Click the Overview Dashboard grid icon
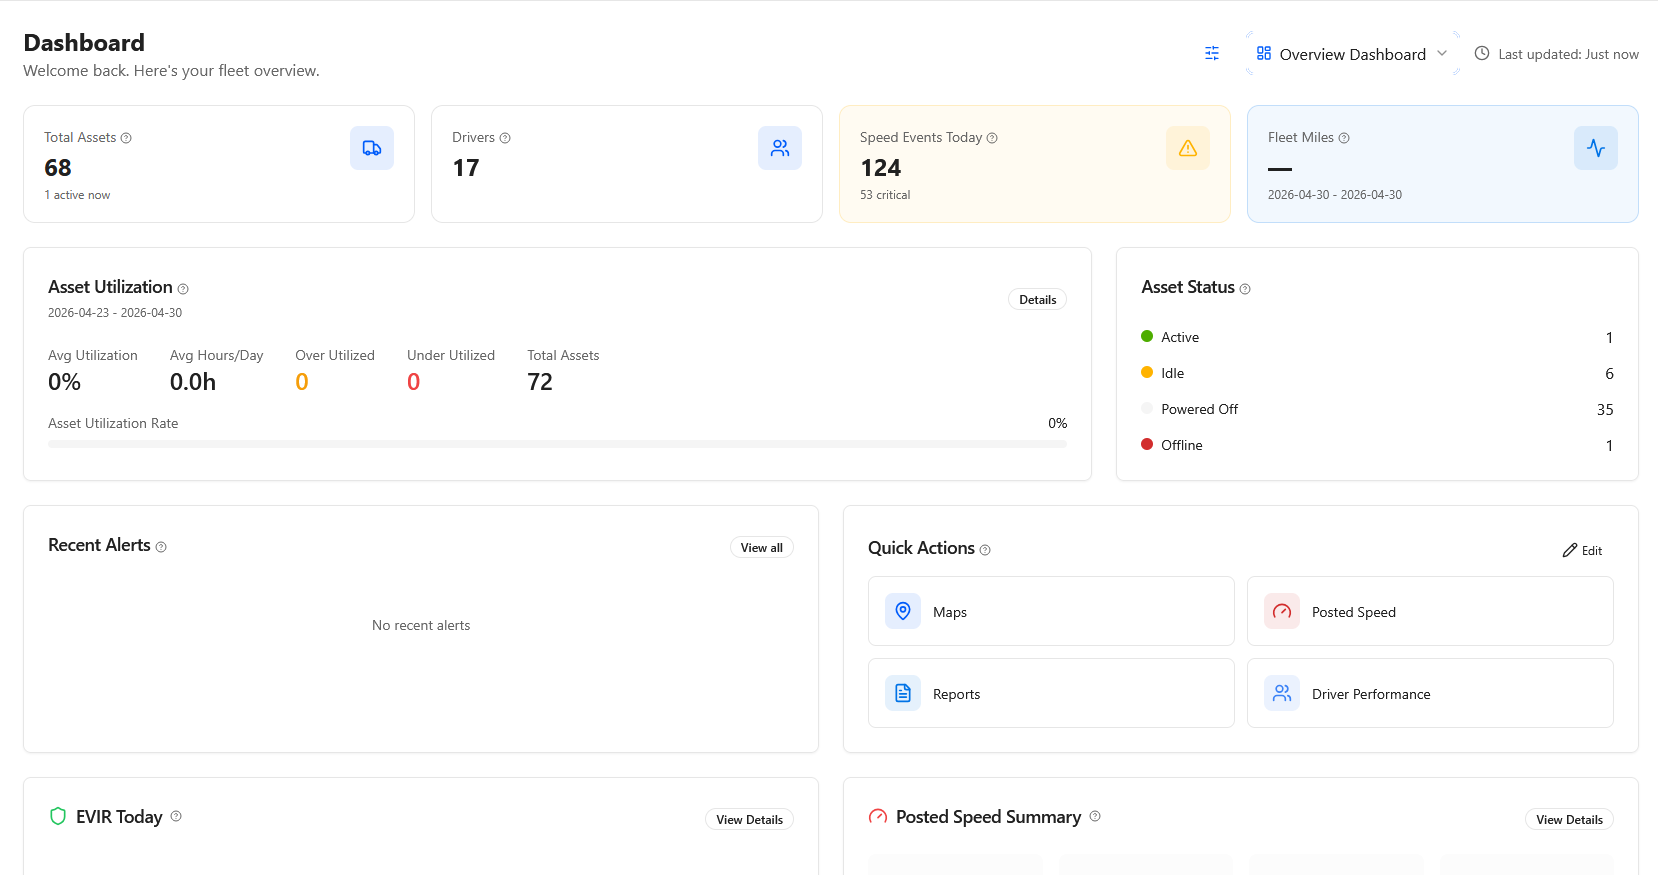Screen dimensions: 1658x875 click(x=1264, y=53)
